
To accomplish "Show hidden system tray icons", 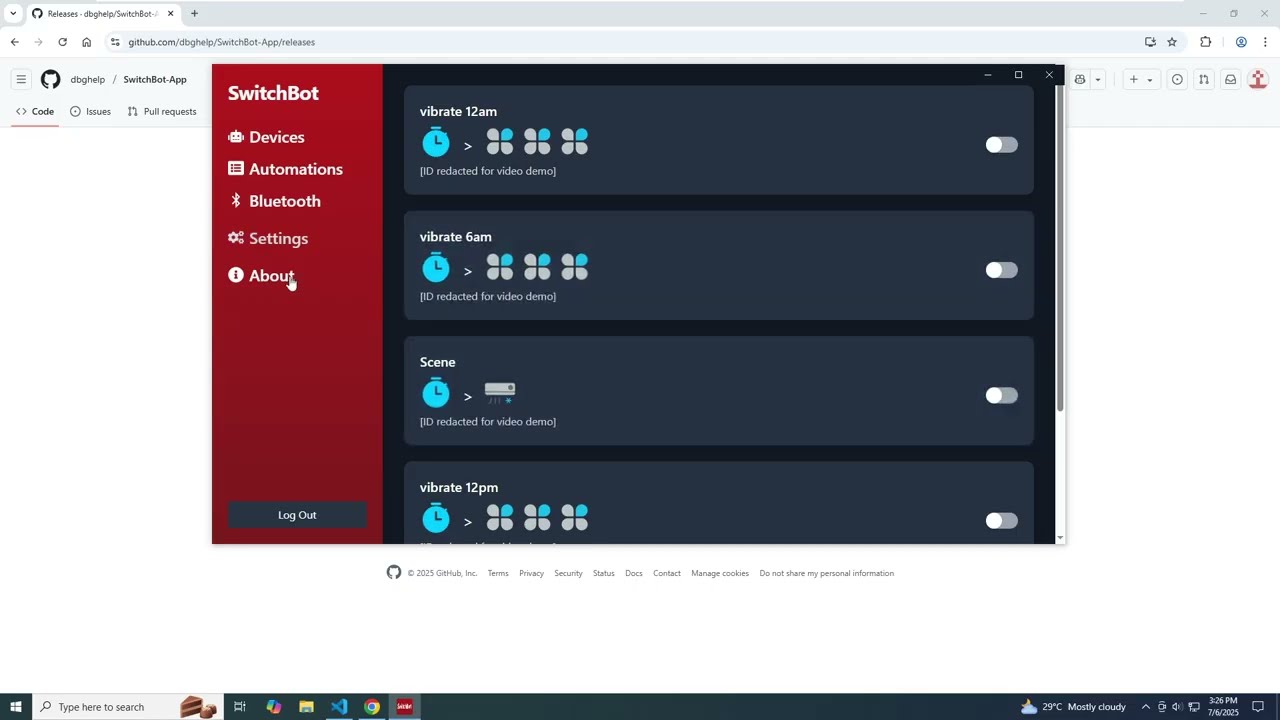I will point(1146,707).
